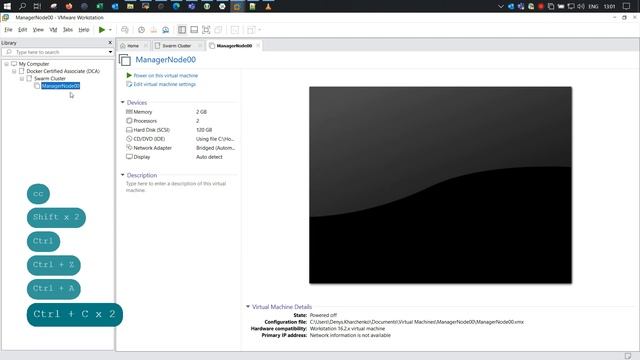Image resolution: width=640 pixels, height=360 pixels.
Task: Select ManagerNode00 in the library tree
Action: coord(60,86)
